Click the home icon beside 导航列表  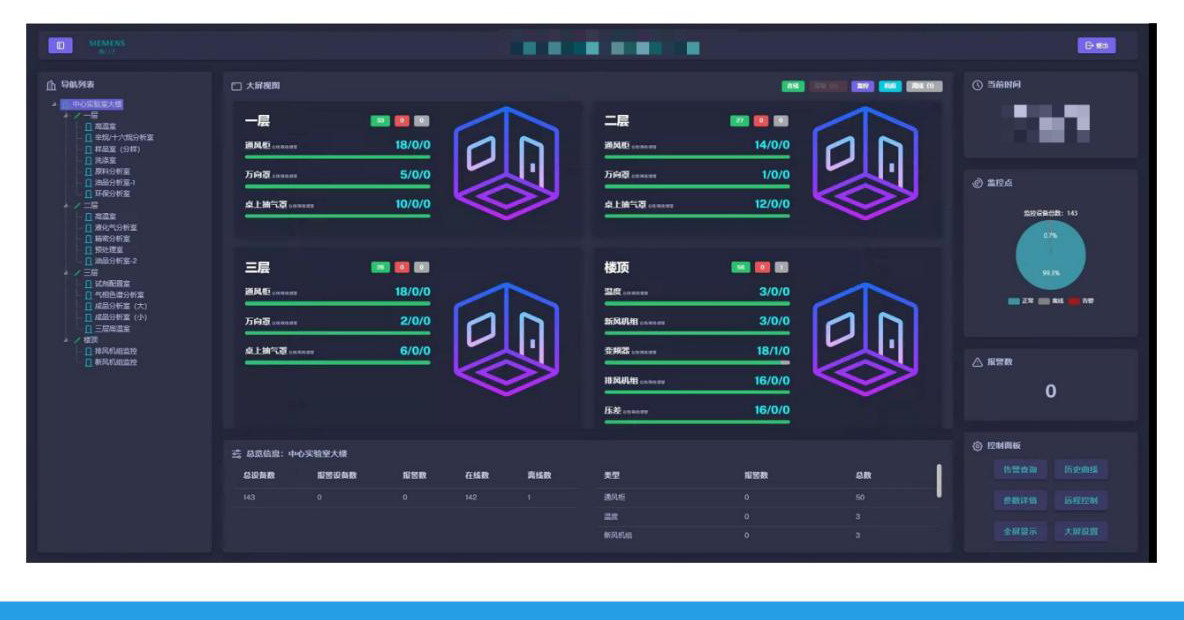tap(52, 85)
